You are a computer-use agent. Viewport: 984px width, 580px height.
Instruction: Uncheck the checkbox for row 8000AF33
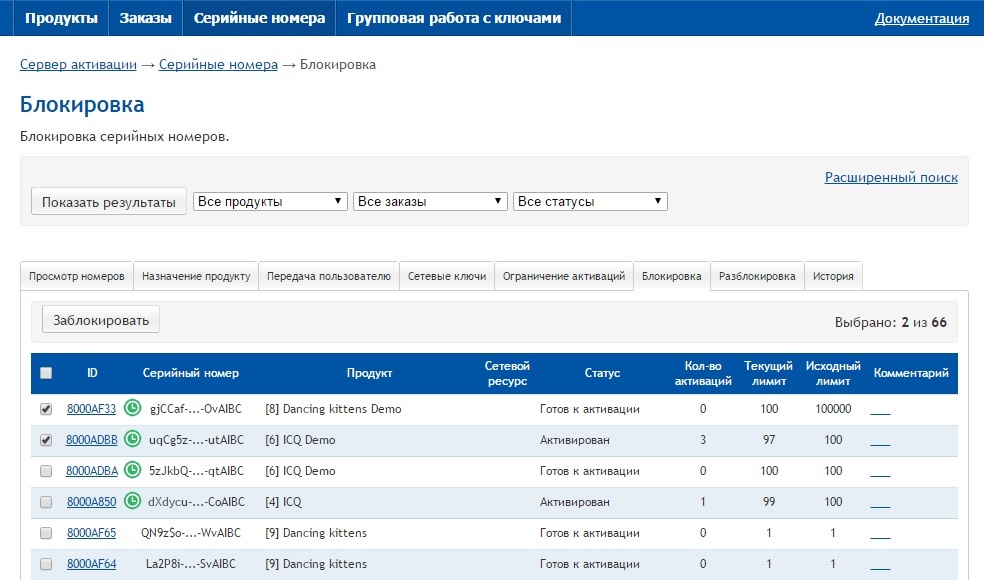45,409
